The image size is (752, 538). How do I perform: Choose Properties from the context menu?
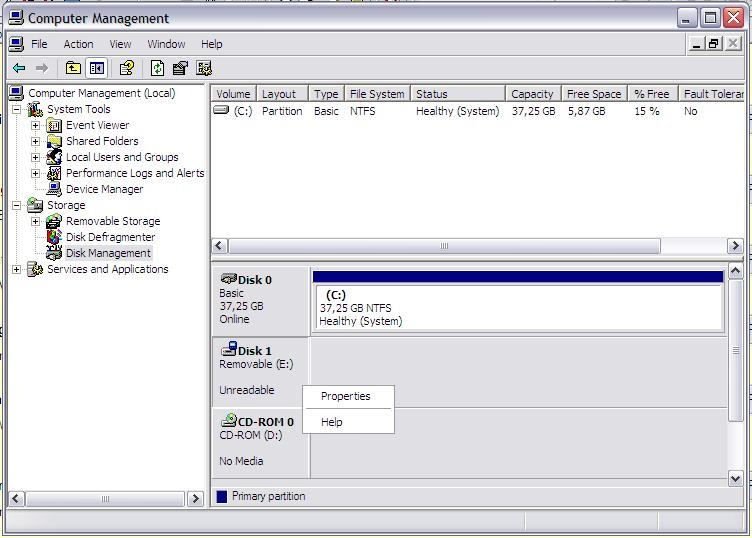[x=348, y=397]
